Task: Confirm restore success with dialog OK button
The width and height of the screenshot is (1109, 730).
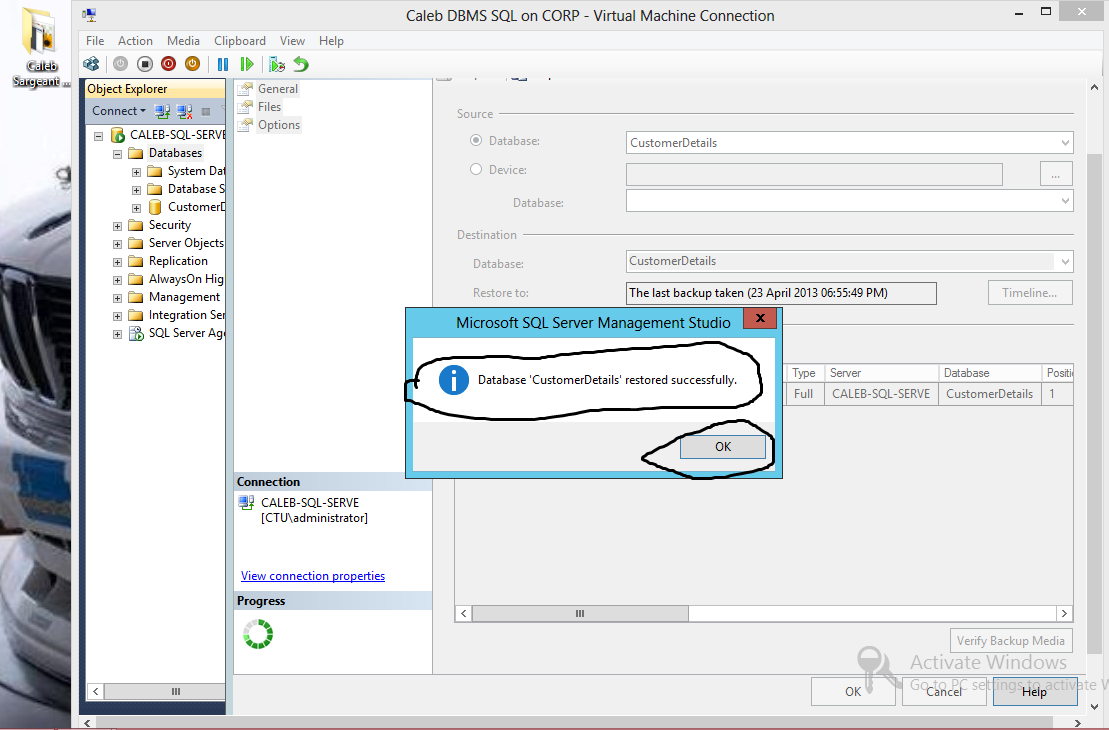Action: 722,446
